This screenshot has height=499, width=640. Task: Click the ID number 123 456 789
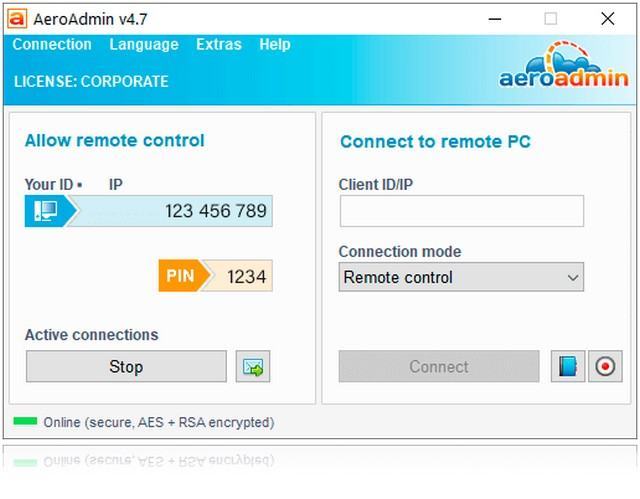click(x=216, y=211)
